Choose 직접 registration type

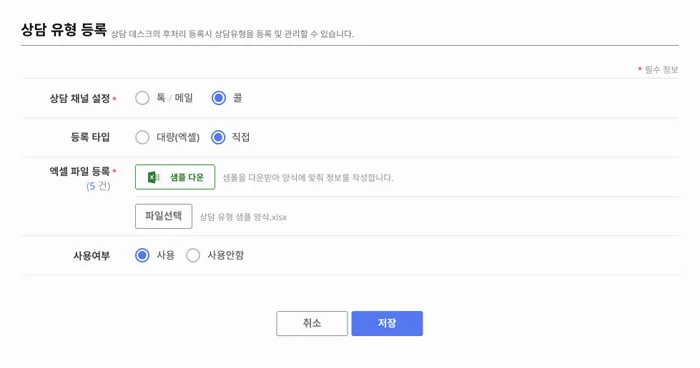coord(218,138)
